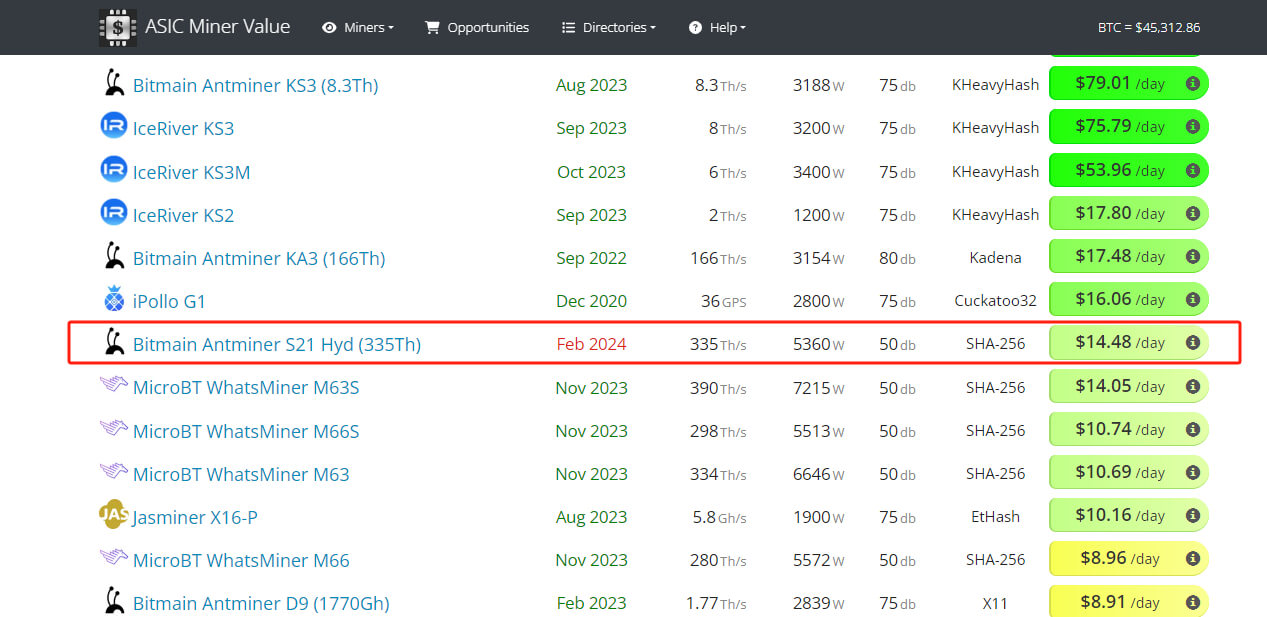The width and height of the screenshot is (1267, 617).
Task: Open the IceRiver KS3M miner link
Action: pyautogui.click(x=191, y=172)
